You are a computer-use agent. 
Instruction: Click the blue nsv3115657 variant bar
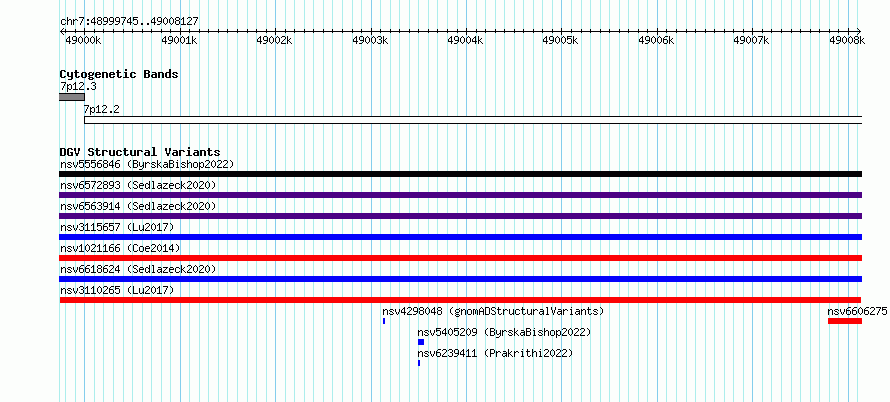[460, 237]
